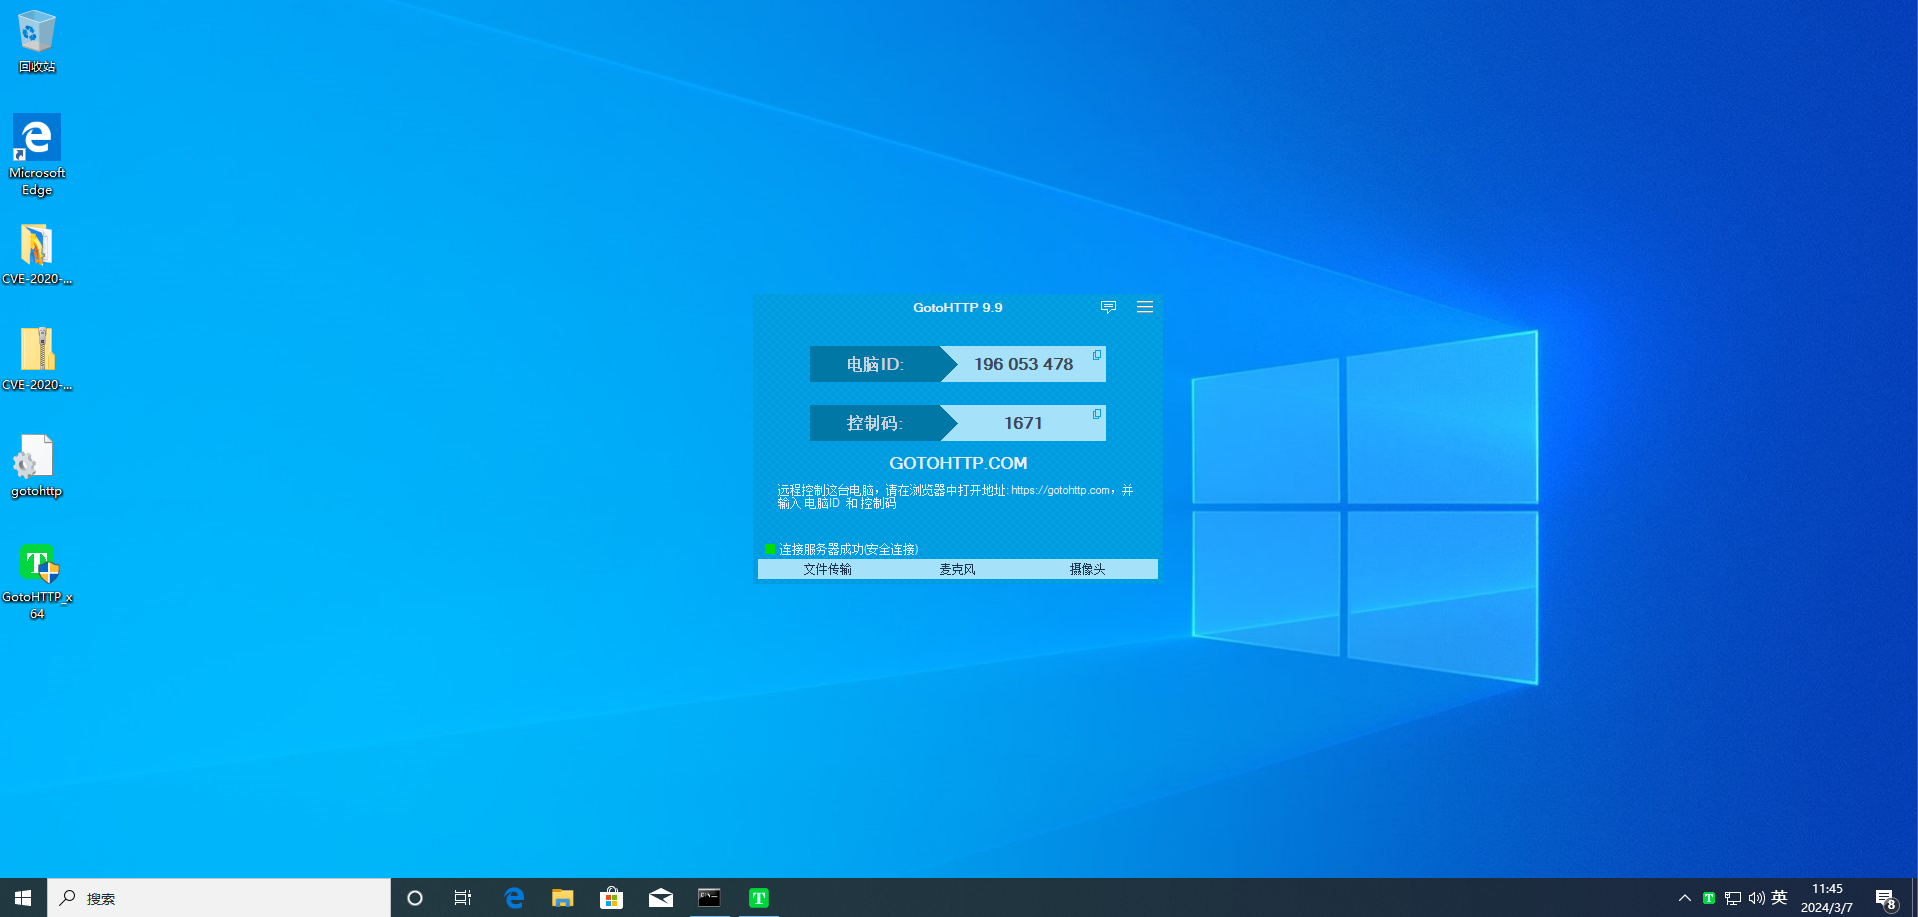Select the CVE-2020 zip archive icon
The image size is (1918, 917).
37,360
